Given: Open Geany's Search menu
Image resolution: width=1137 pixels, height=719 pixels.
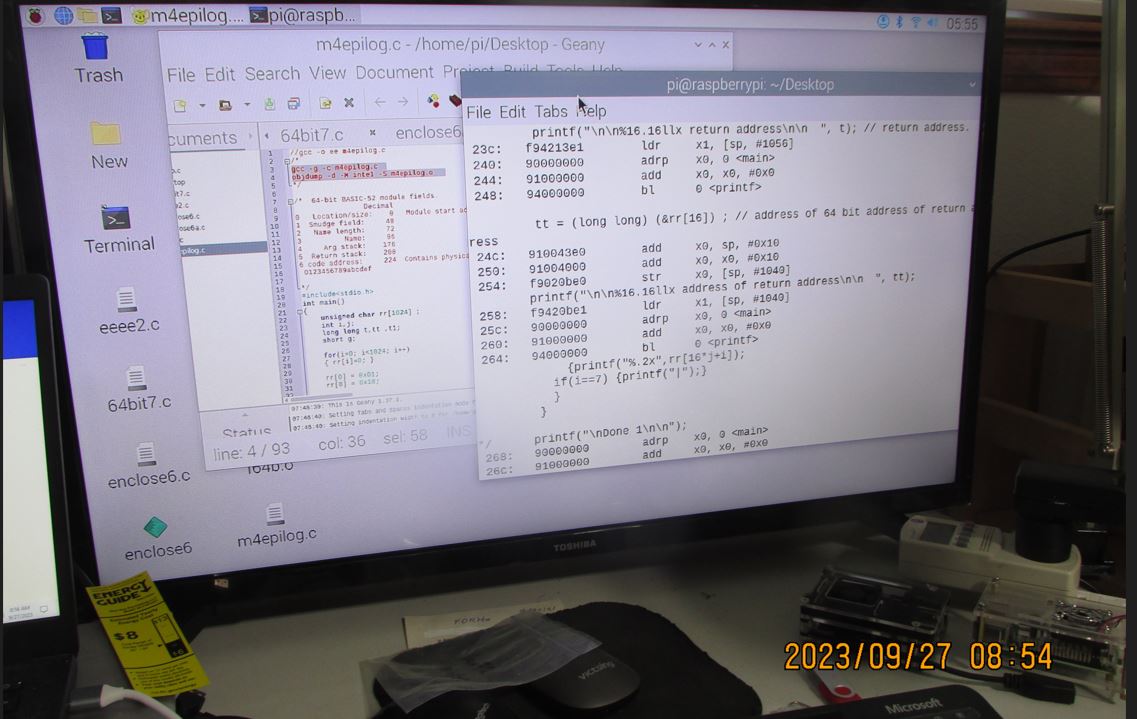Looking at the screenshot, I should tap(272, 73).
